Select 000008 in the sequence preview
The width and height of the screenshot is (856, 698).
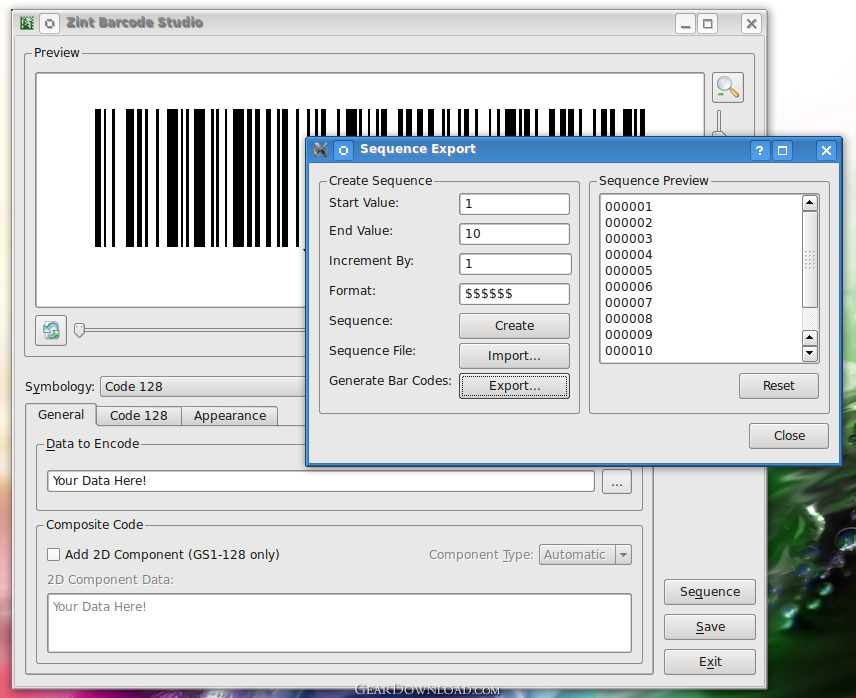[628, 319]
